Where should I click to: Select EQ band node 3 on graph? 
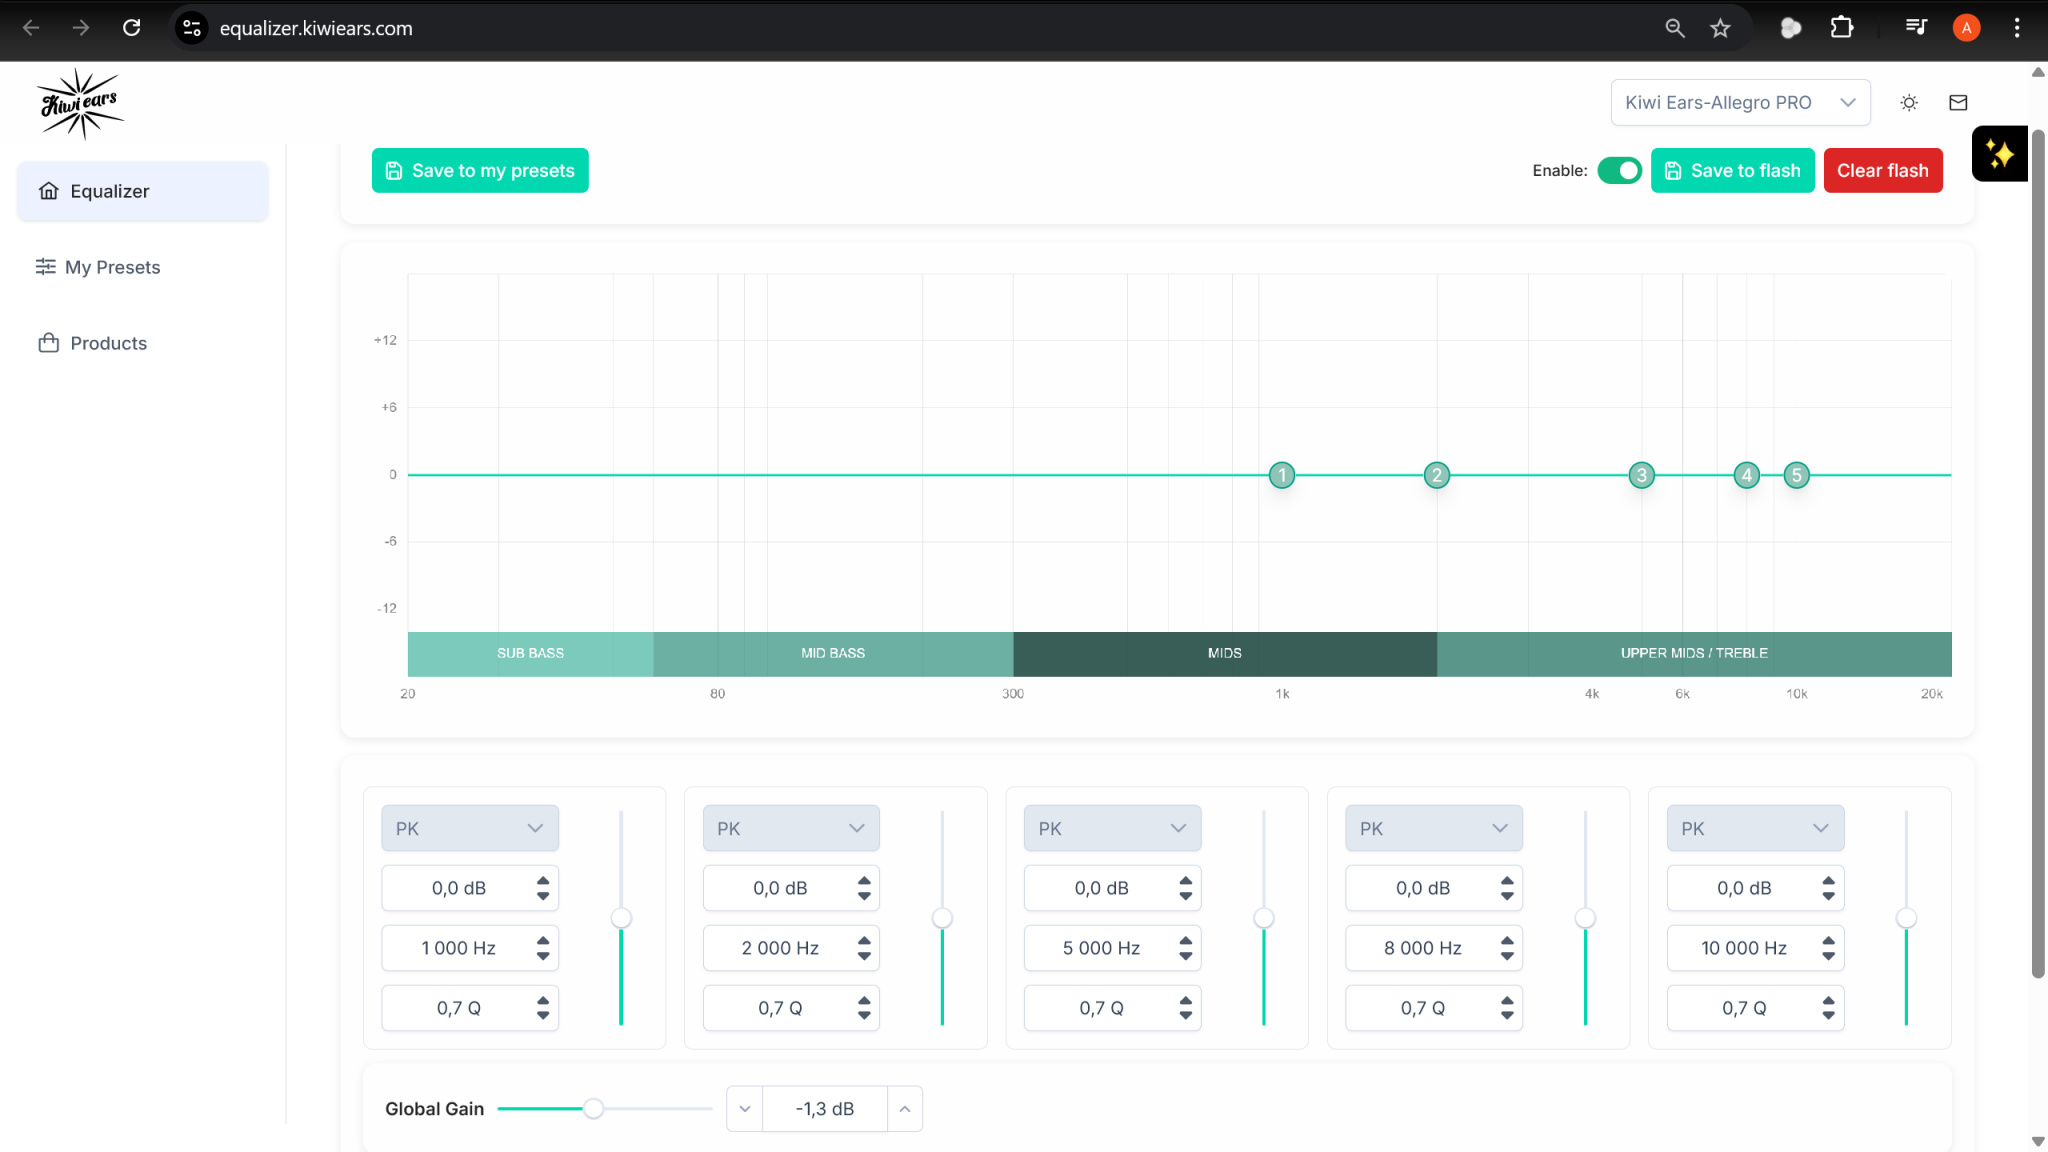(x=1641, y=475)
